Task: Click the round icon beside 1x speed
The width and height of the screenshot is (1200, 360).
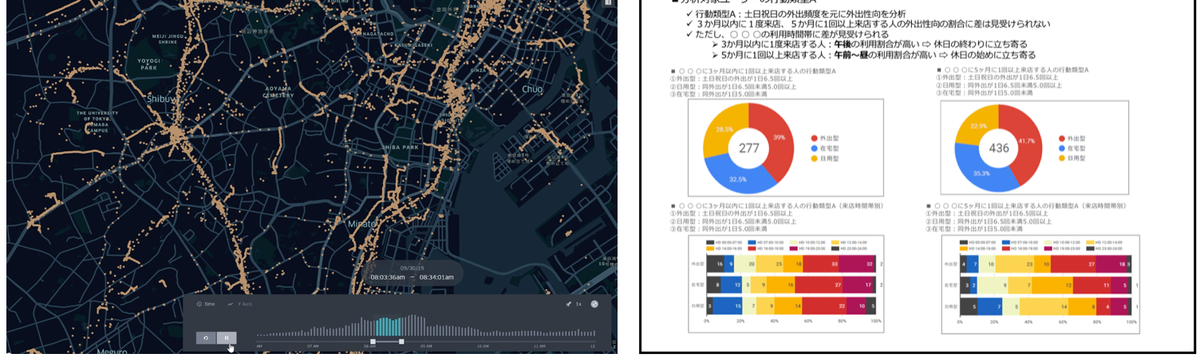Action: (594, 304)
